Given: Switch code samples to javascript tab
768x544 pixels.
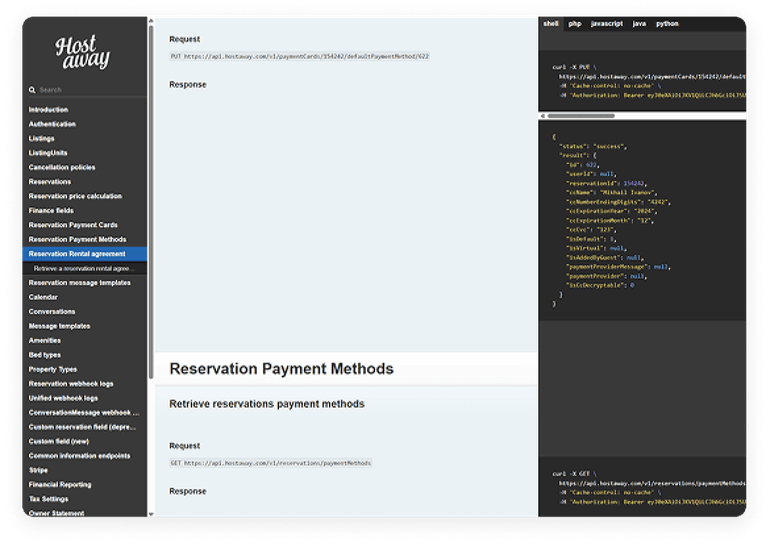Looking at the screenshot, I should click(607, 24).
